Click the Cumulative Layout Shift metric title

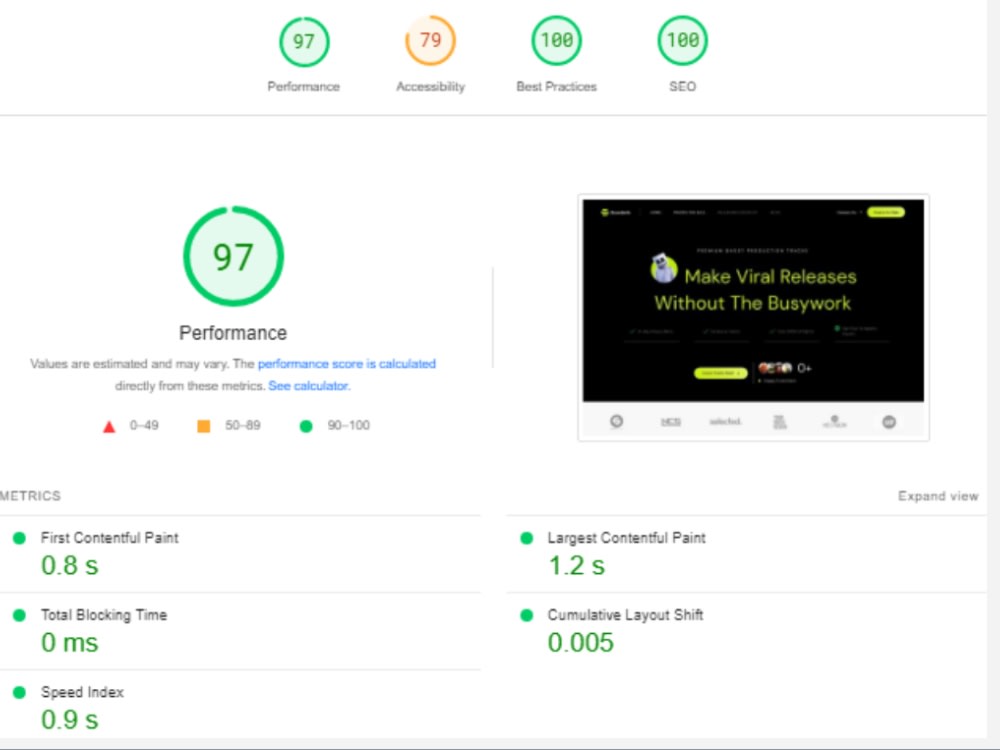coord(625,615)
